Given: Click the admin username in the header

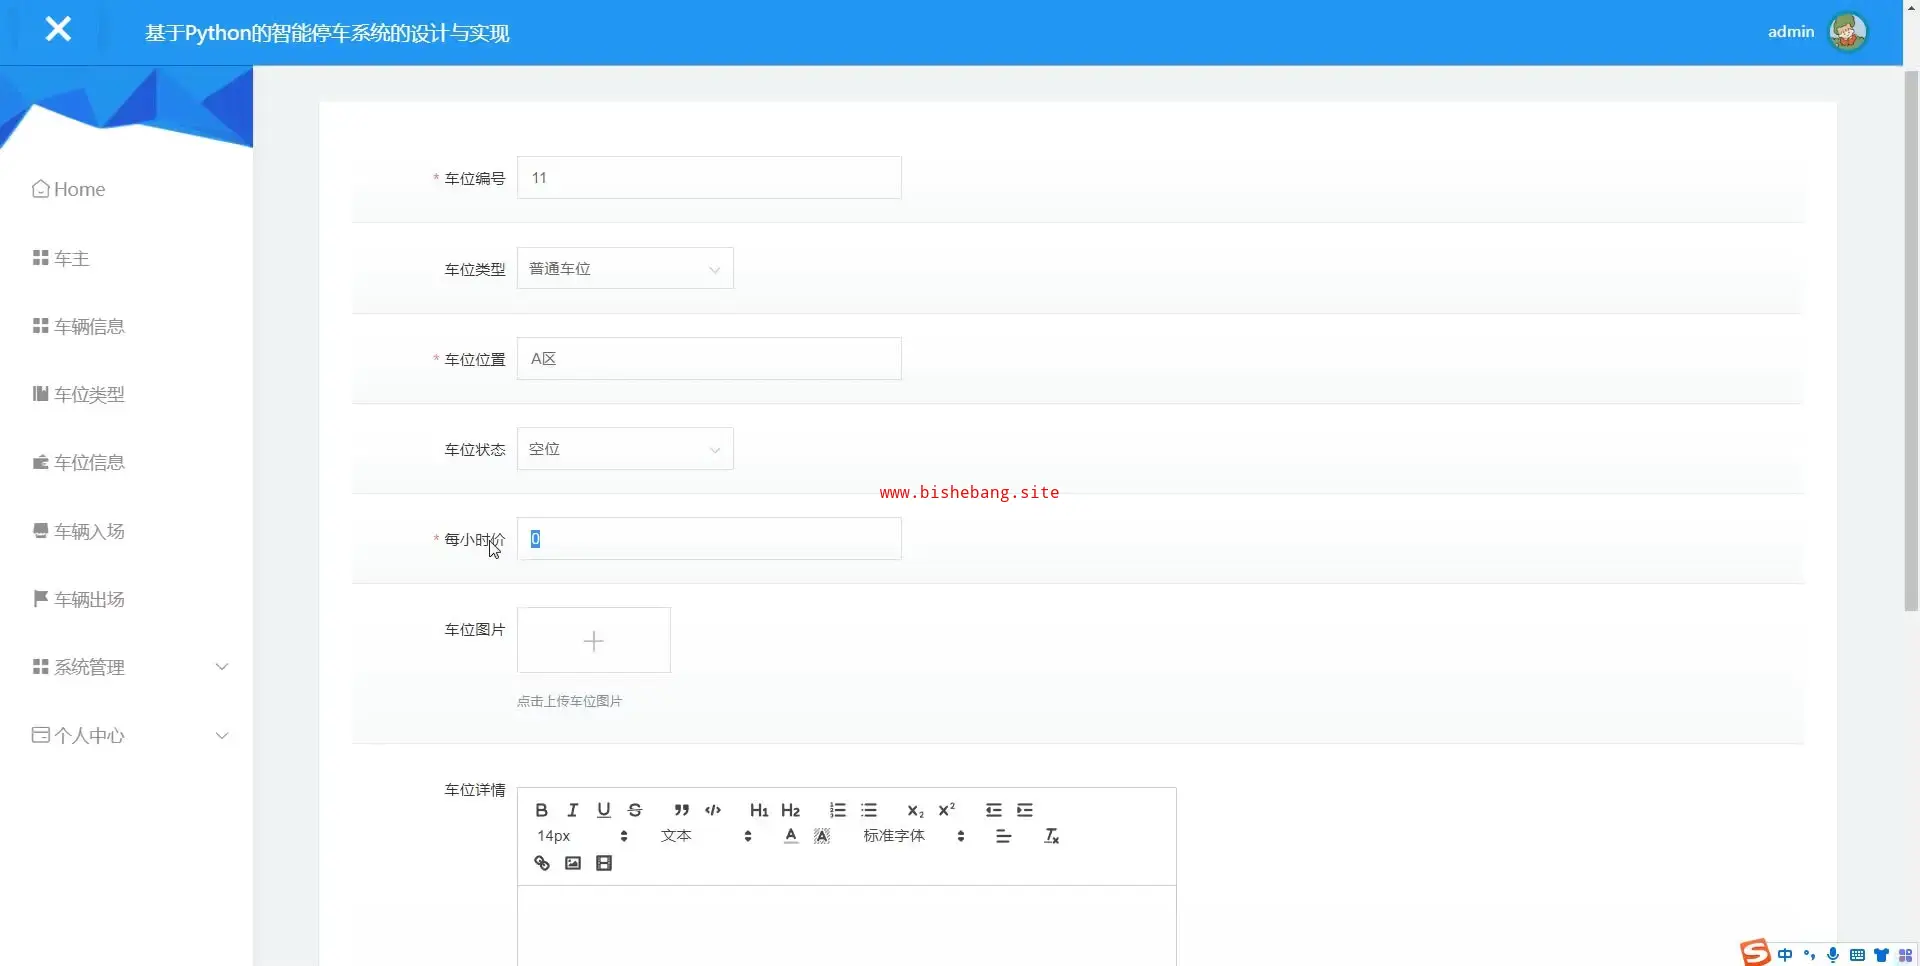Looking at the screenshot, I should (1791, 32).
